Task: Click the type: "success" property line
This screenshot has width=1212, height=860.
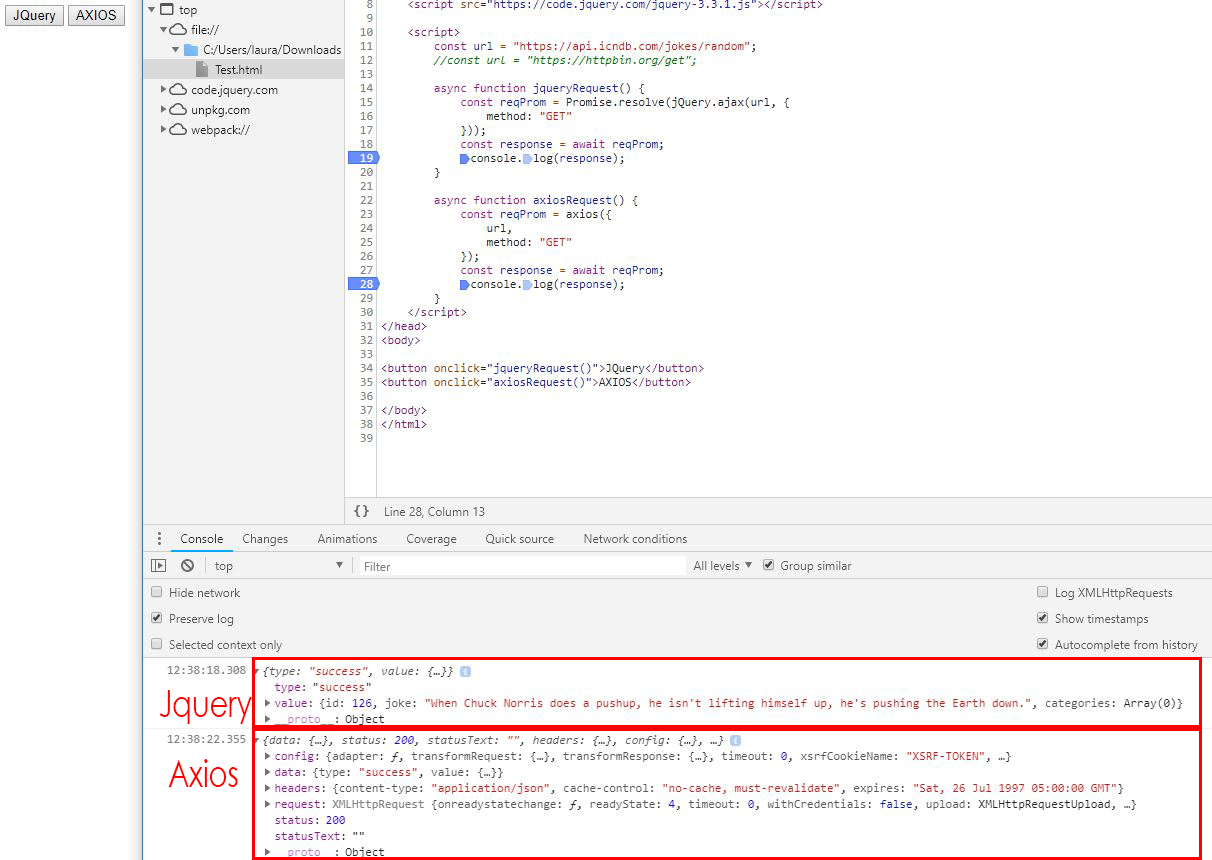Action: 322,687
